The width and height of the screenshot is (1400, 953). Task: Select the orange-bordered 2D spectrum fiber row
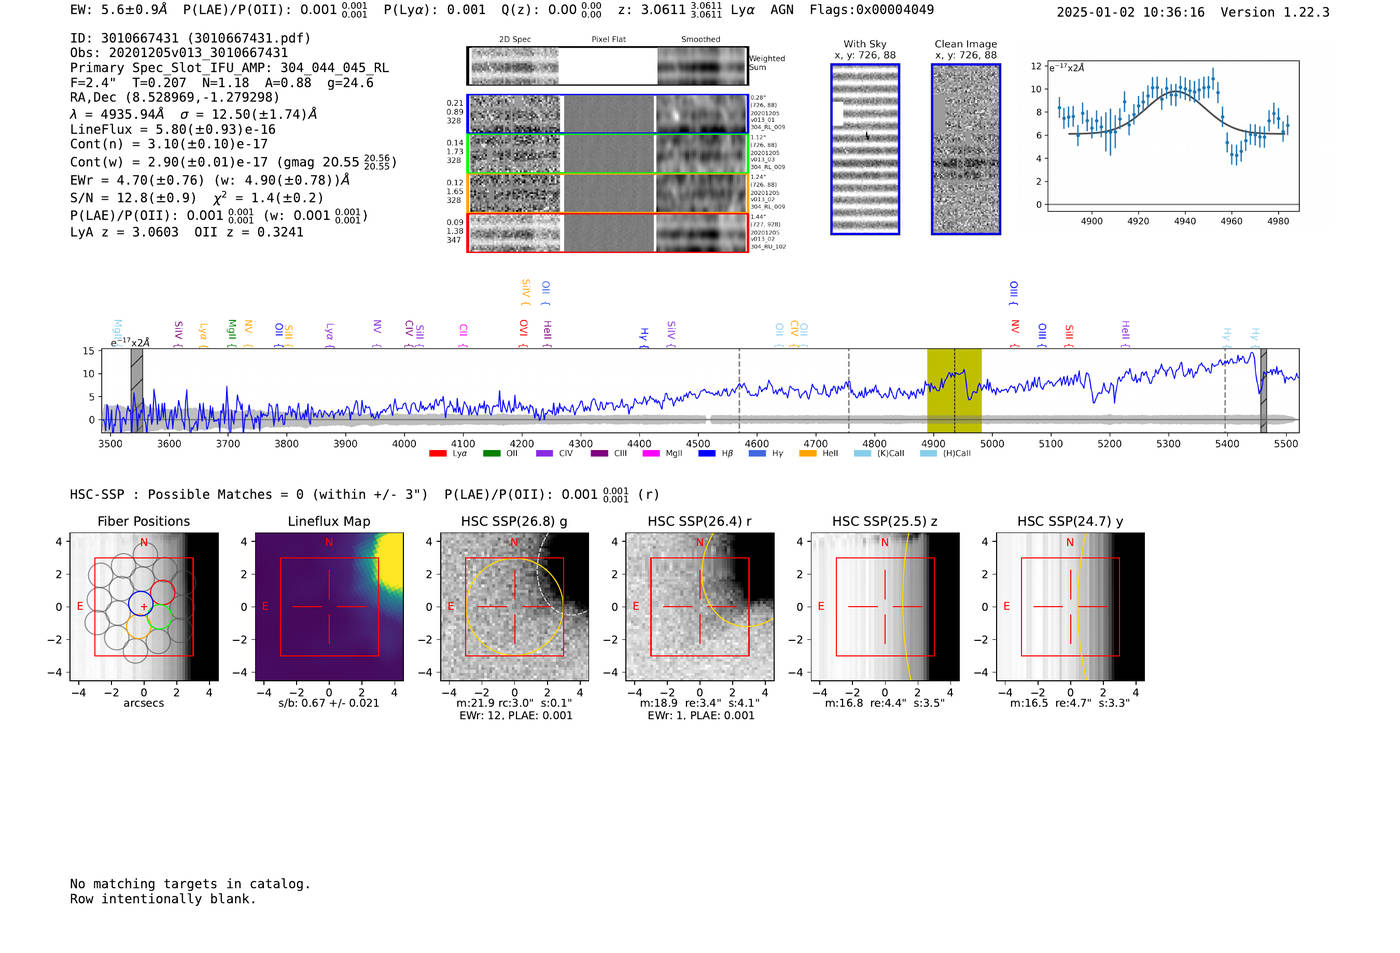tap(608, 193)
